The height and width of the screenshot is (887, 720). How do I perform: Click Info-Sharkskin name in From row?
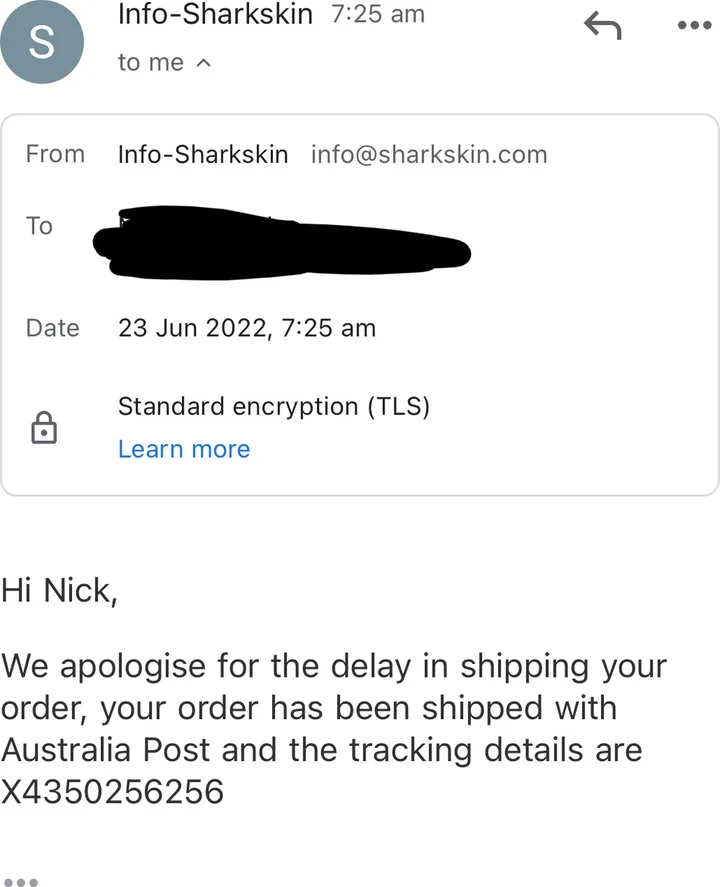pos(203,154)
